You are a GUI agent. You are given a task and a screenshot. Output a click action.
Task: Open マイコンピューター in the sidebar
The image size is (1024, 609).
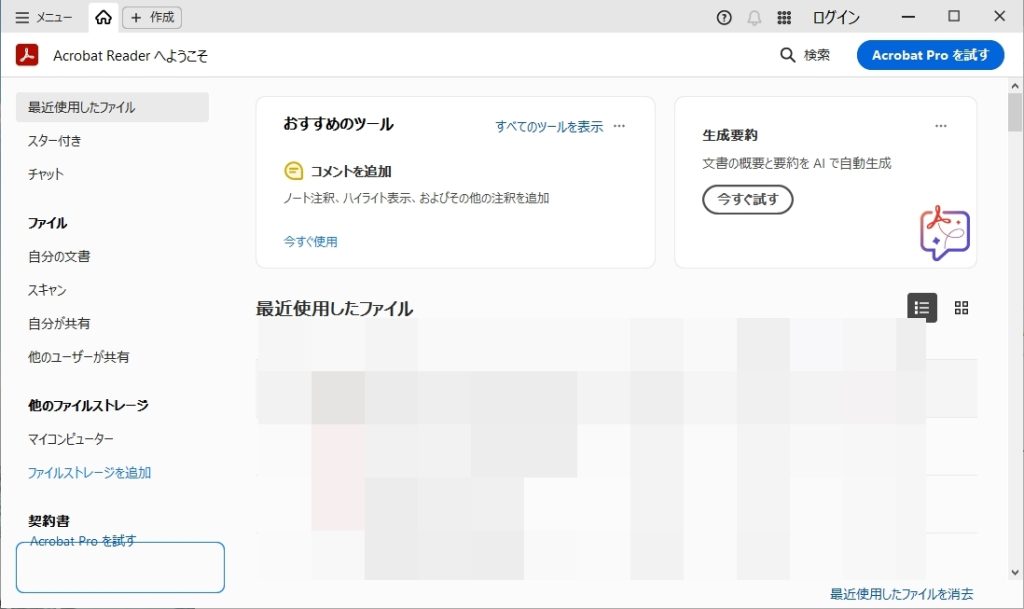coord(71,439)
